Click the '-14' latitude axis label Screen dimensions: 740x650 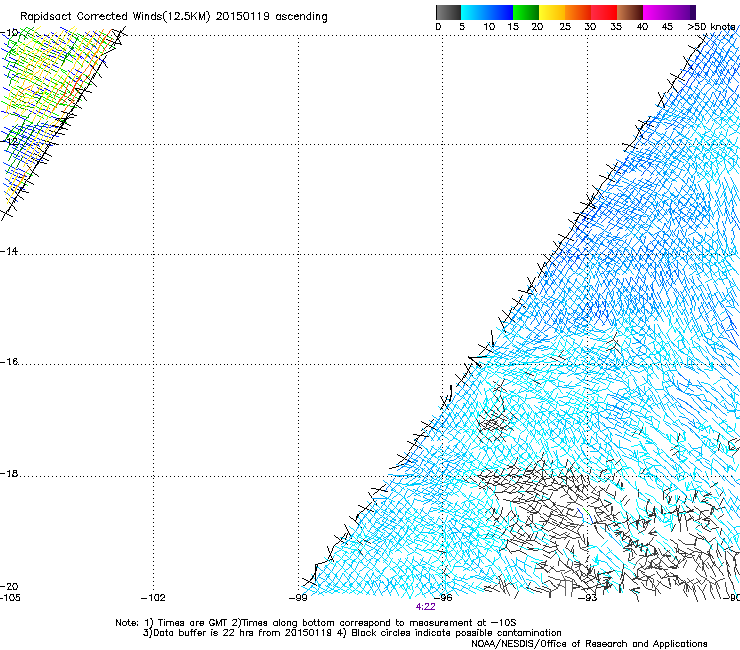click(x=9, y=251)
